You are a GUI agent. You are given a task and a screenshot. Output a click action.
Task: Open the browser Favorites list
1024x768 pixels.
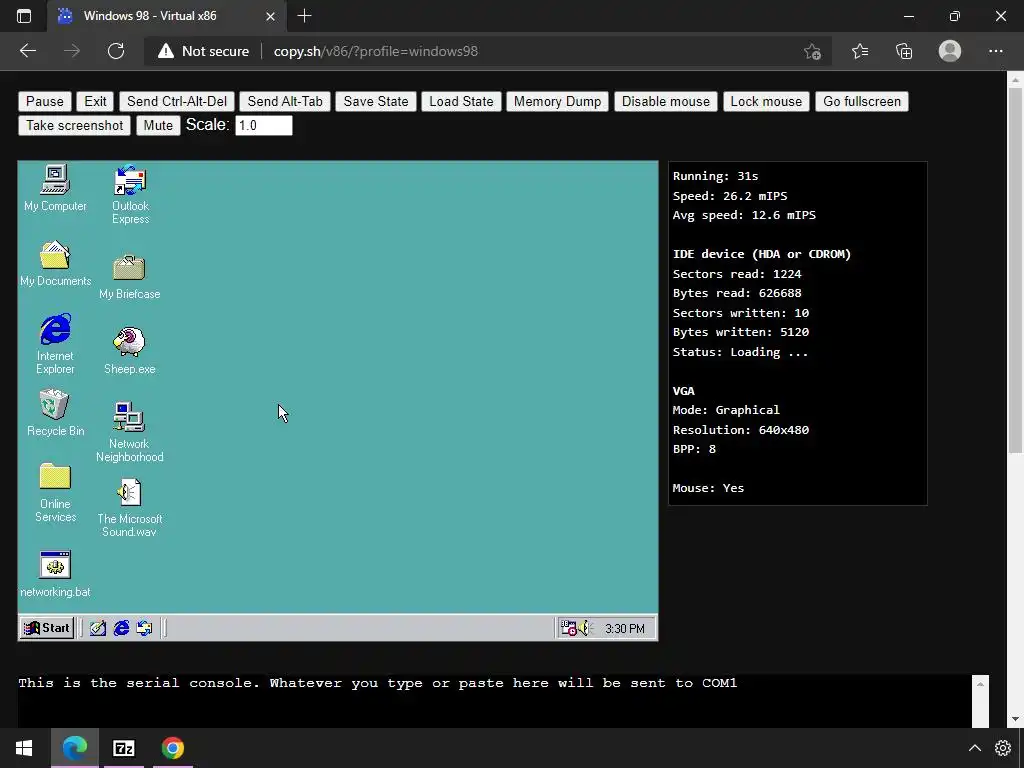[x=860, y=51]
